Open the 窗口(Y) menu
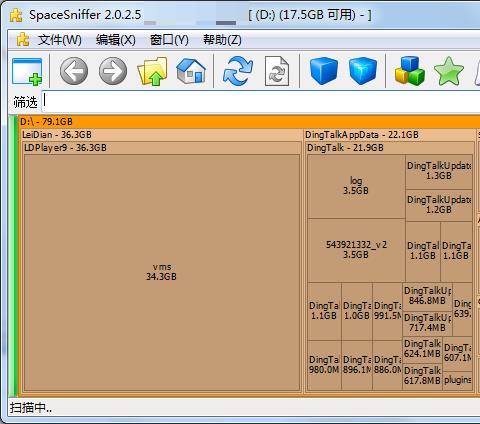 169,40
